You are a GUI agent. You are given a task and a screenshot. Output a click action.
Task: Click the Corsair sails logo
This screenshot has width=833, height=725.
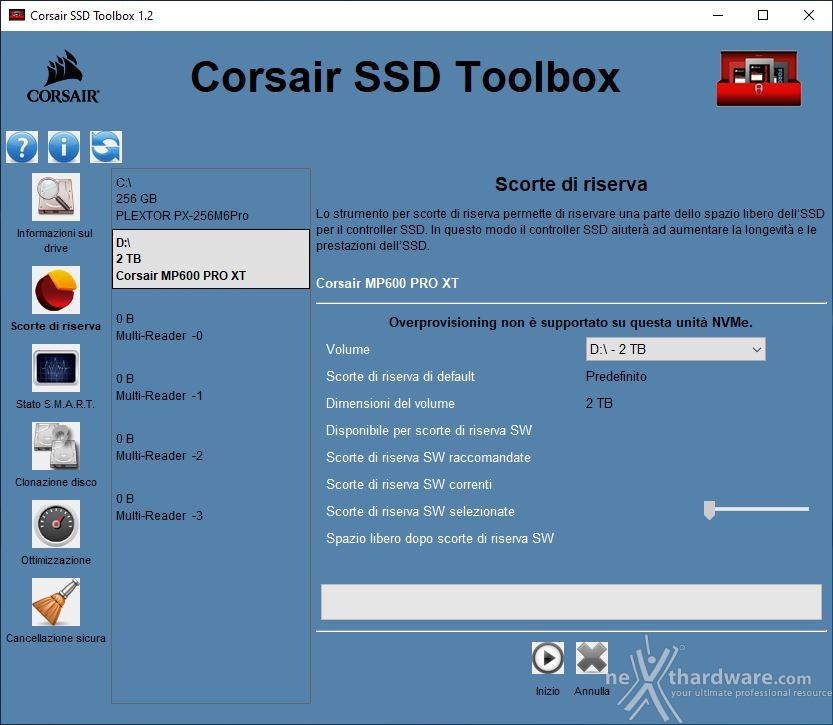coord(63,76)
